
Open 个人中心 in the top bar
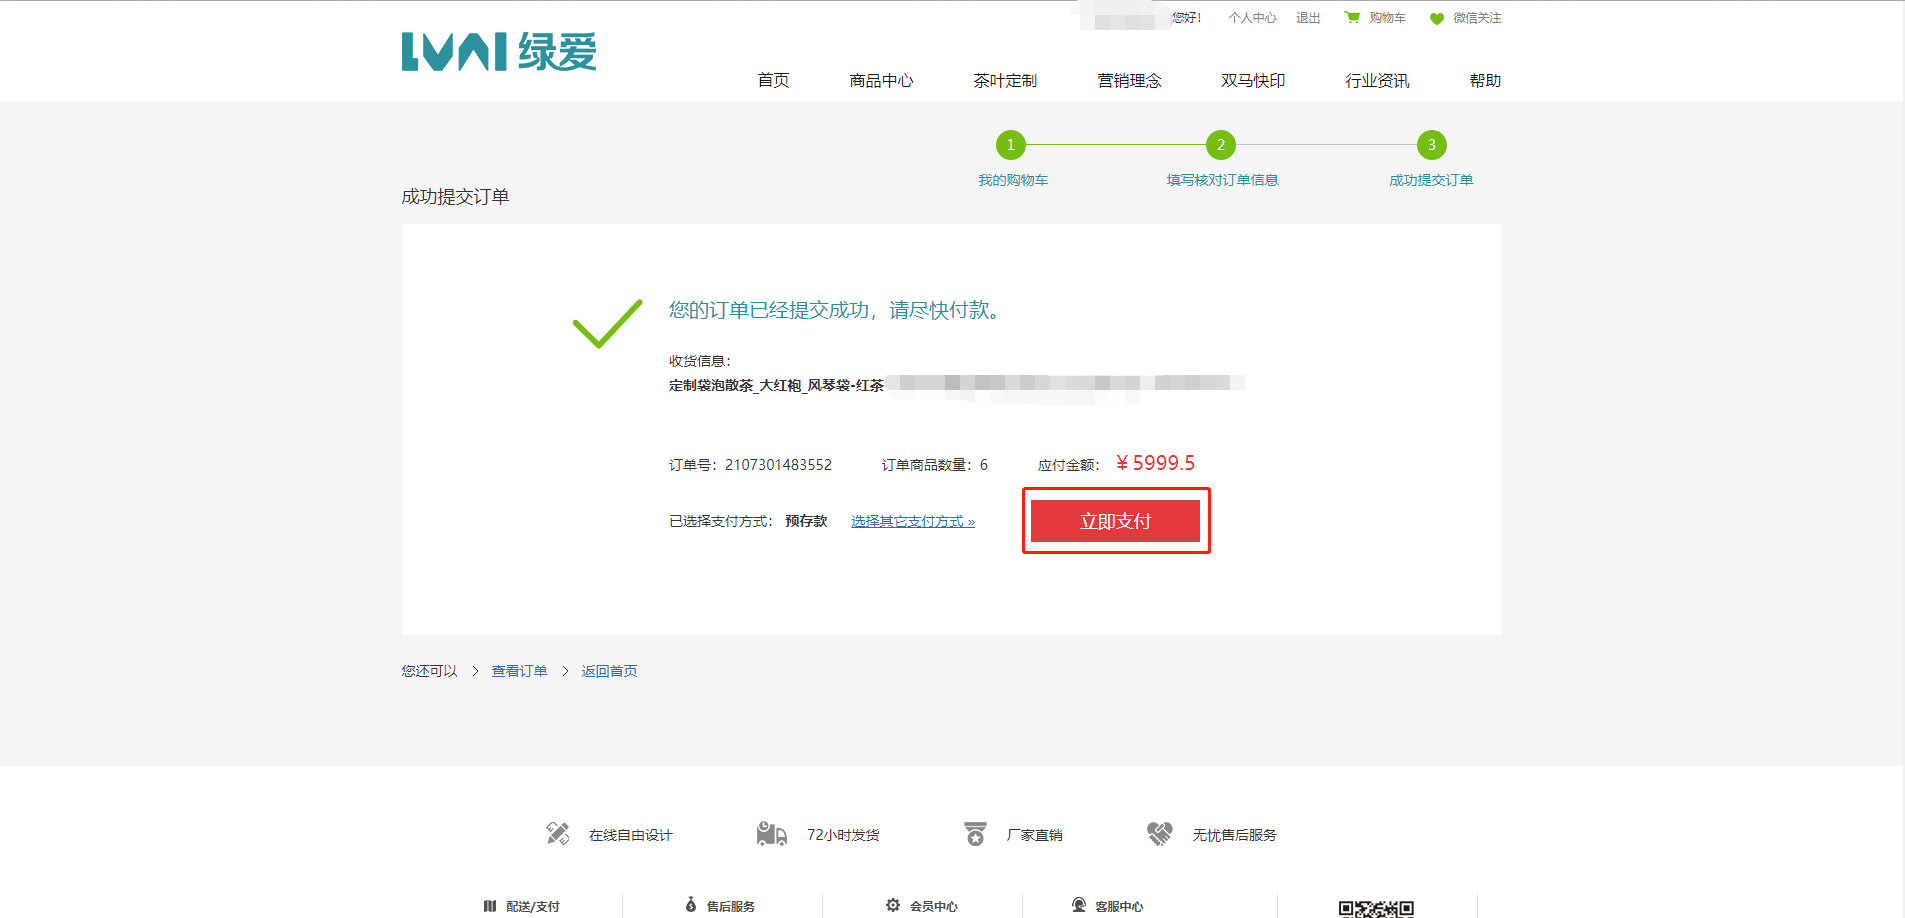point(1252,18)
